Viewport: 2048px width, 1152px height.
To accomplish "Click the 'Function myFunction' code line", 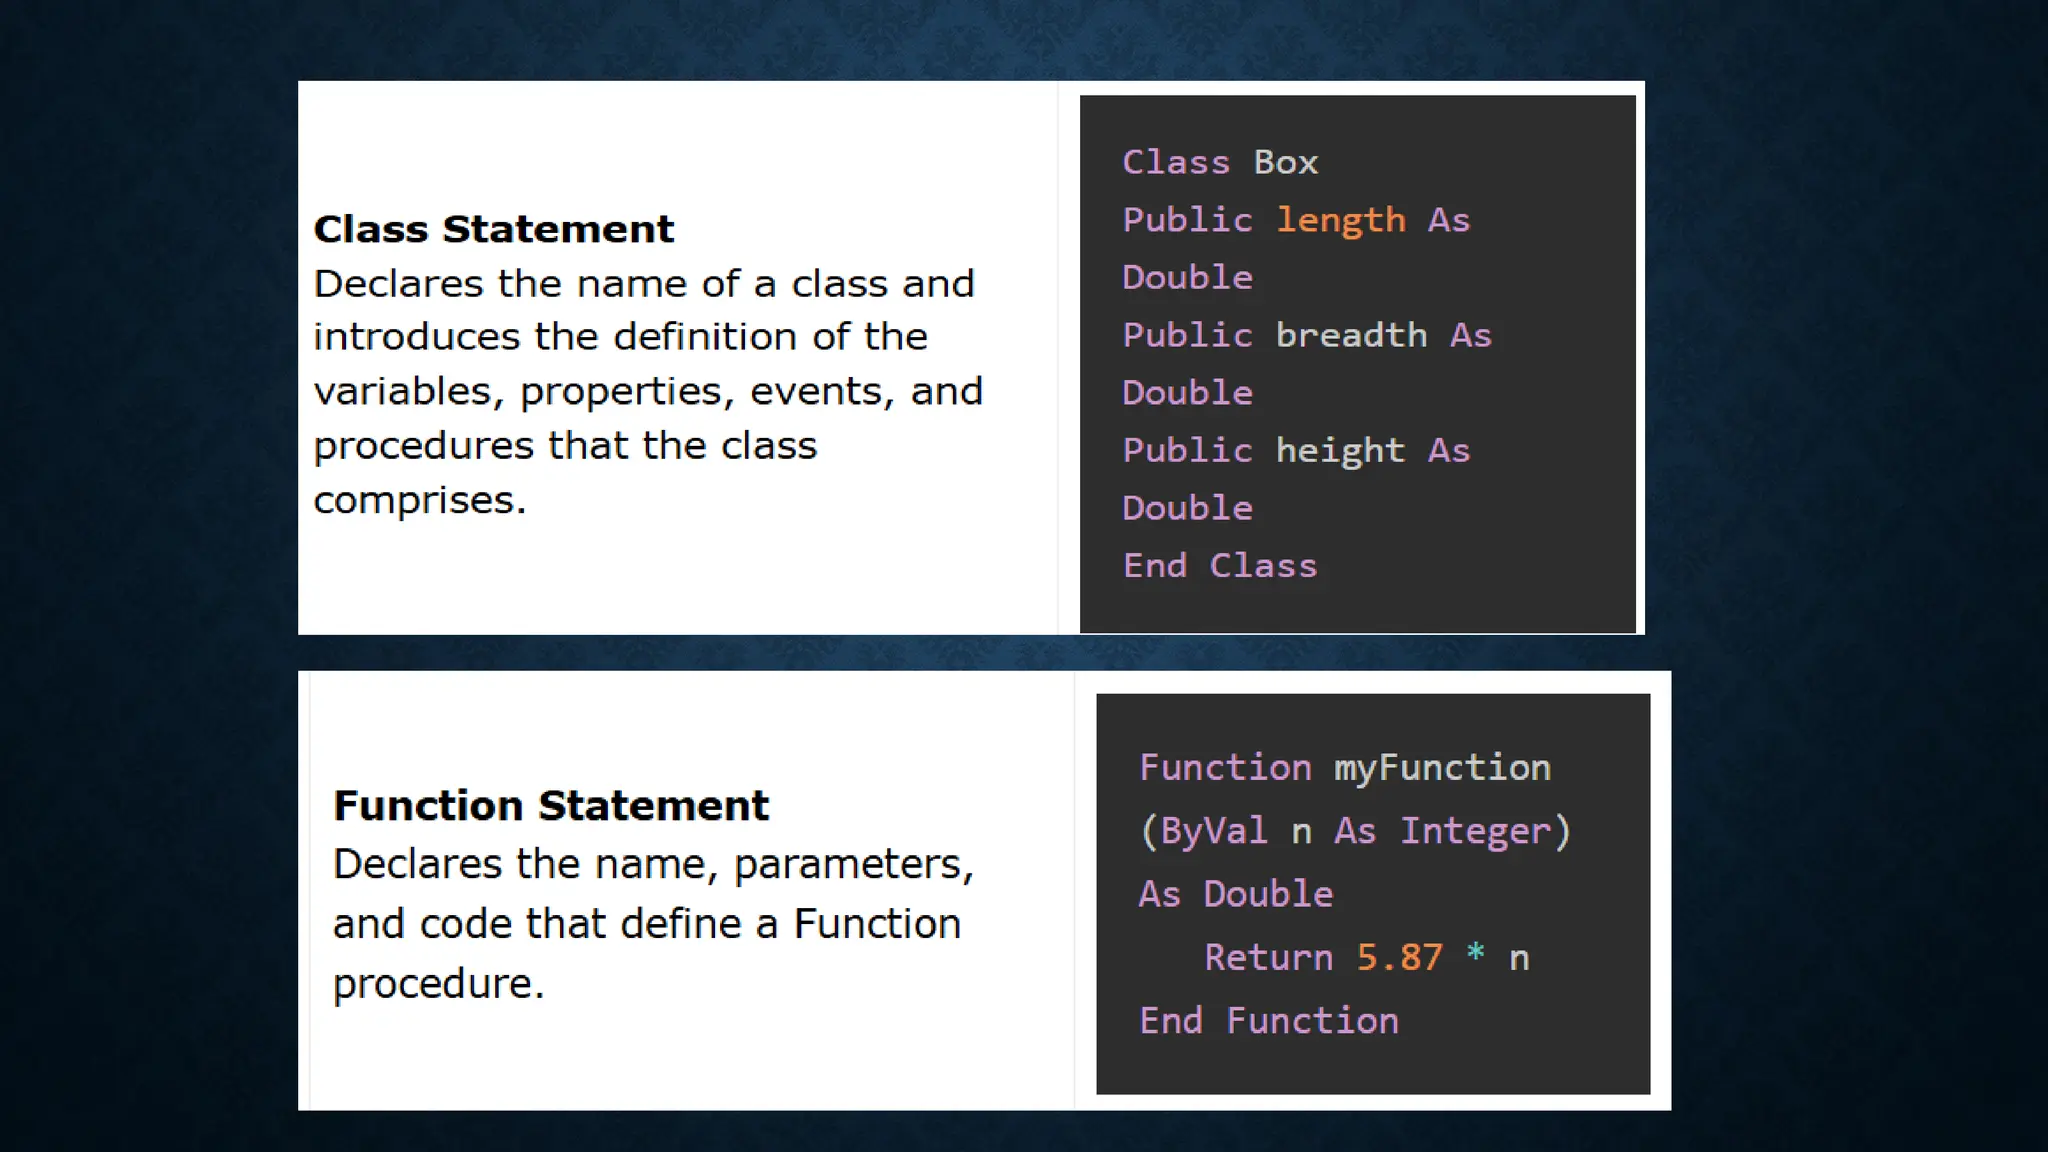I will (x=1344, y=768).
